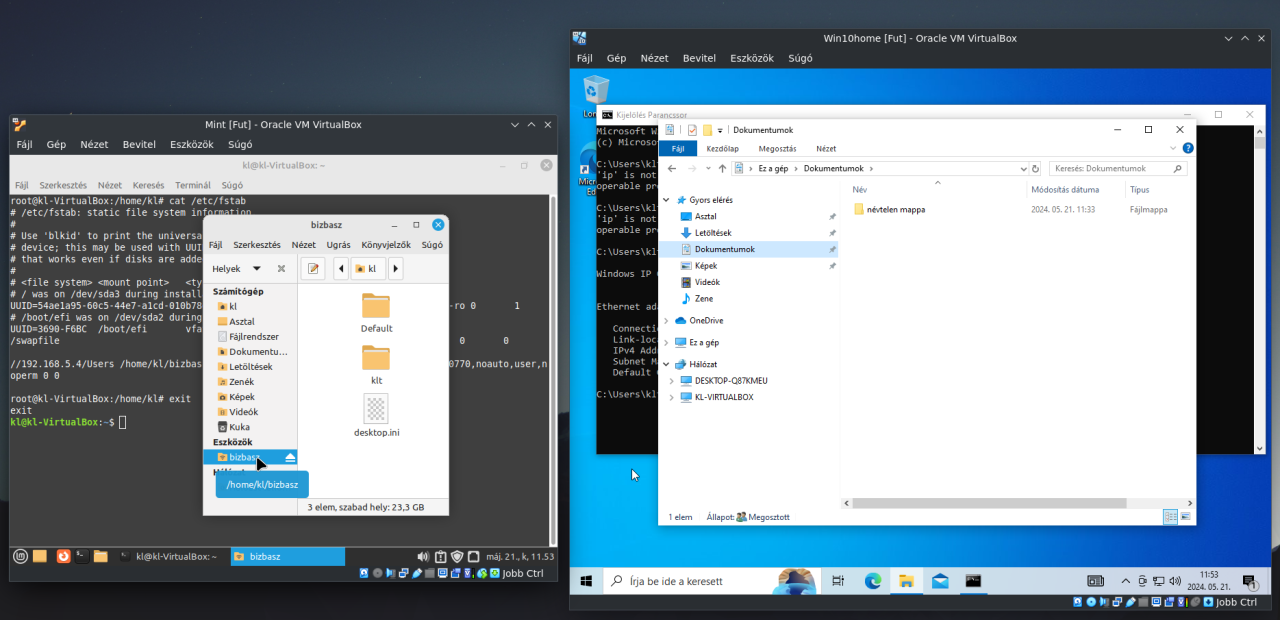
Task: Click the Keresés: Dokumentumok search box
Action: pos(1119,169)
